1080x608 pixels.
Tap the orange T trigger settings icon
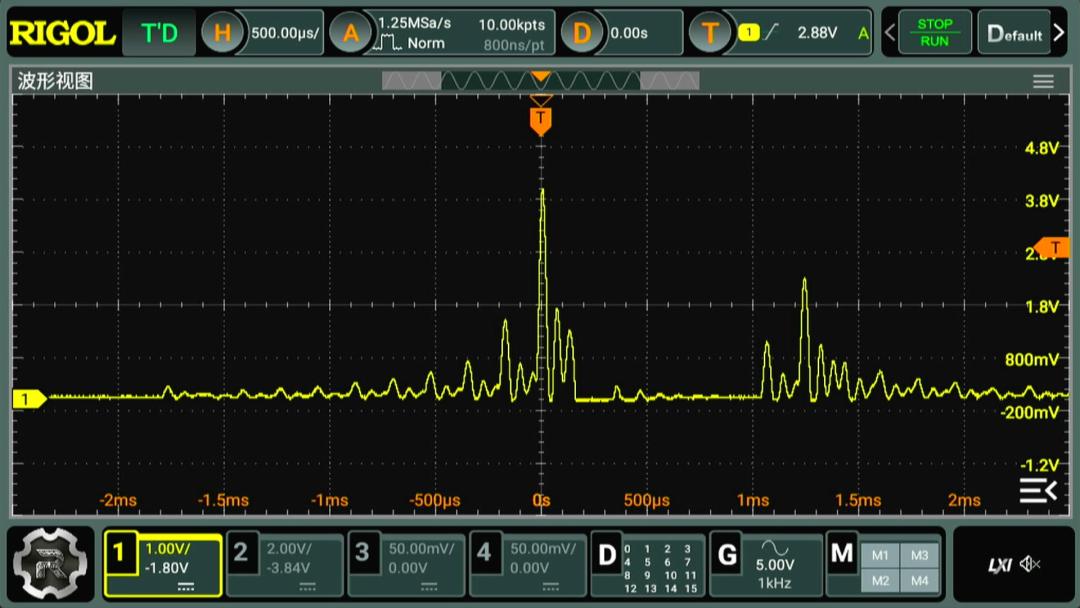pyautogui.click(x=710, y=33)
